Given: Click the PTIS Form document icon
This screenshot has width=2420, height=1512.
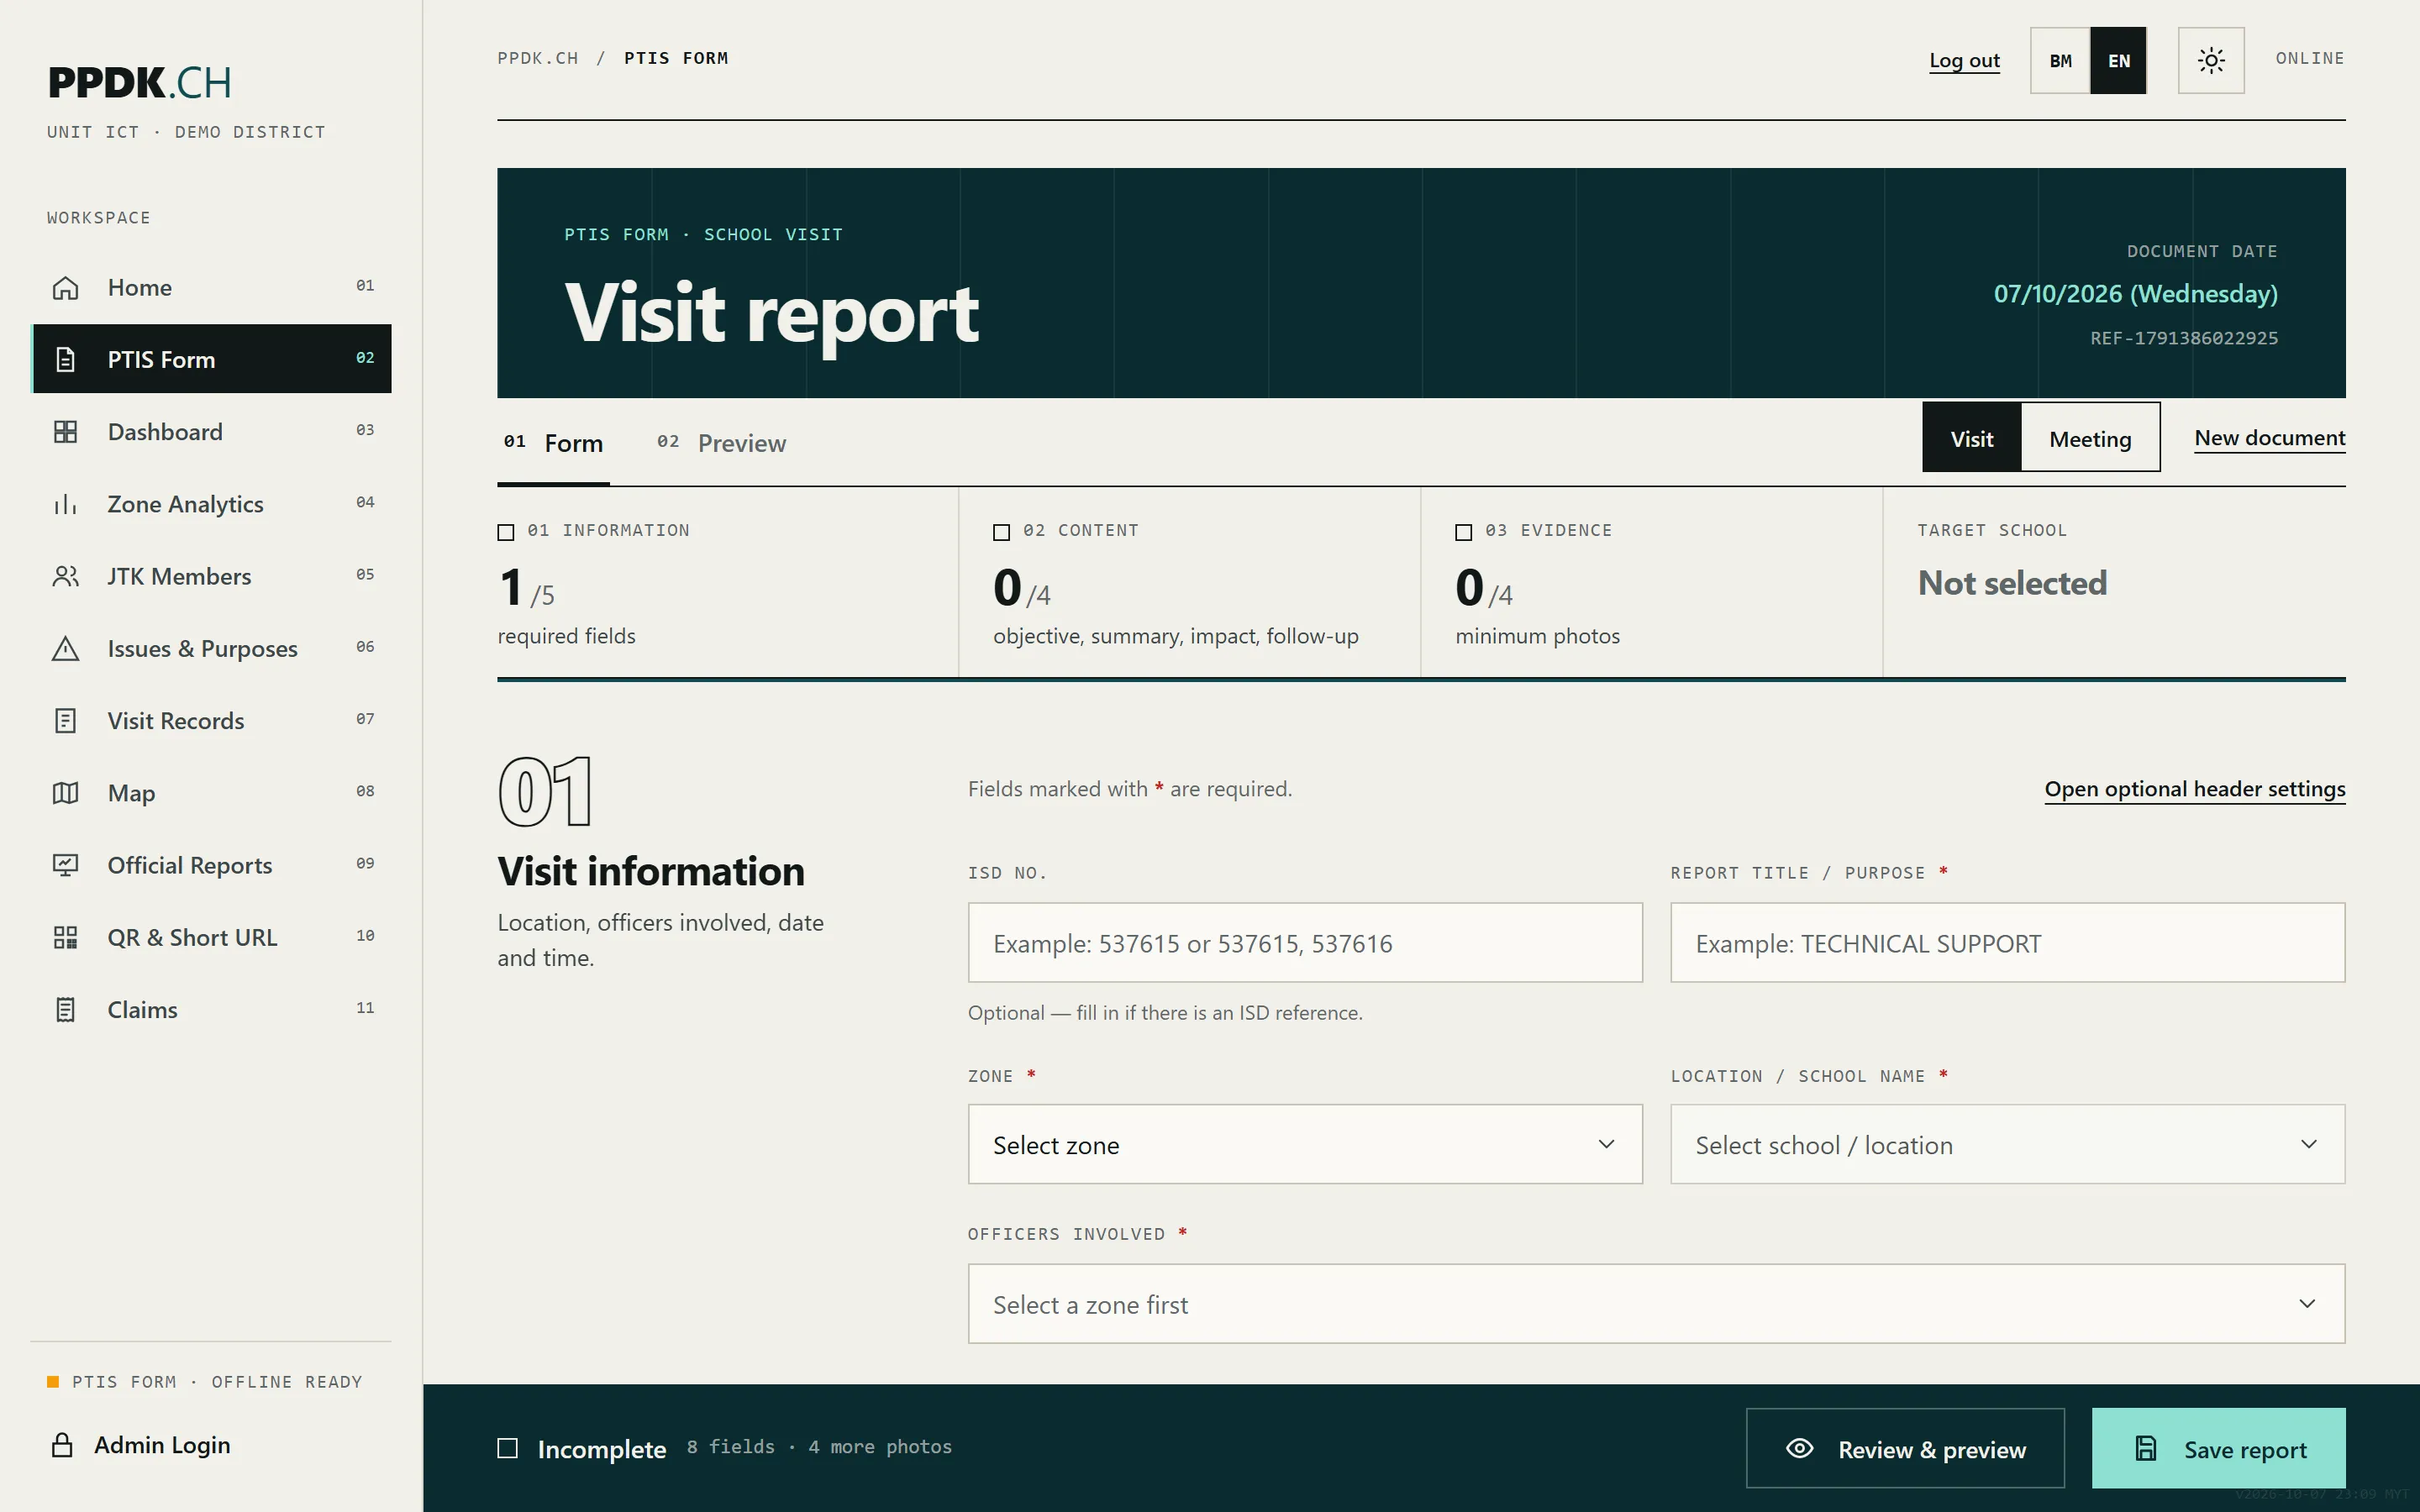Looking at the screenshot, I should [65, 360].
